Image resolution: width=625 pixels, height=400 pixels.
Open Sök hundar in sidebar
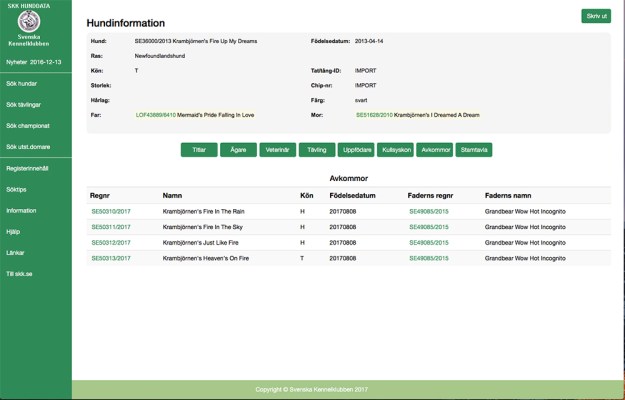tap(22, 83)
